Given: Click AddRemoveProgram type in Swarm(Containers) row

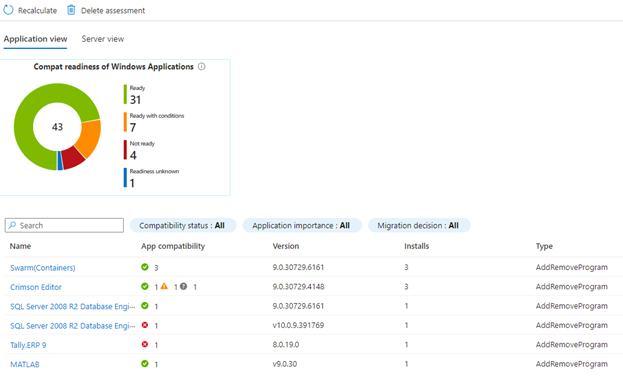Looking at the screenshot, I should coord(572,267).
